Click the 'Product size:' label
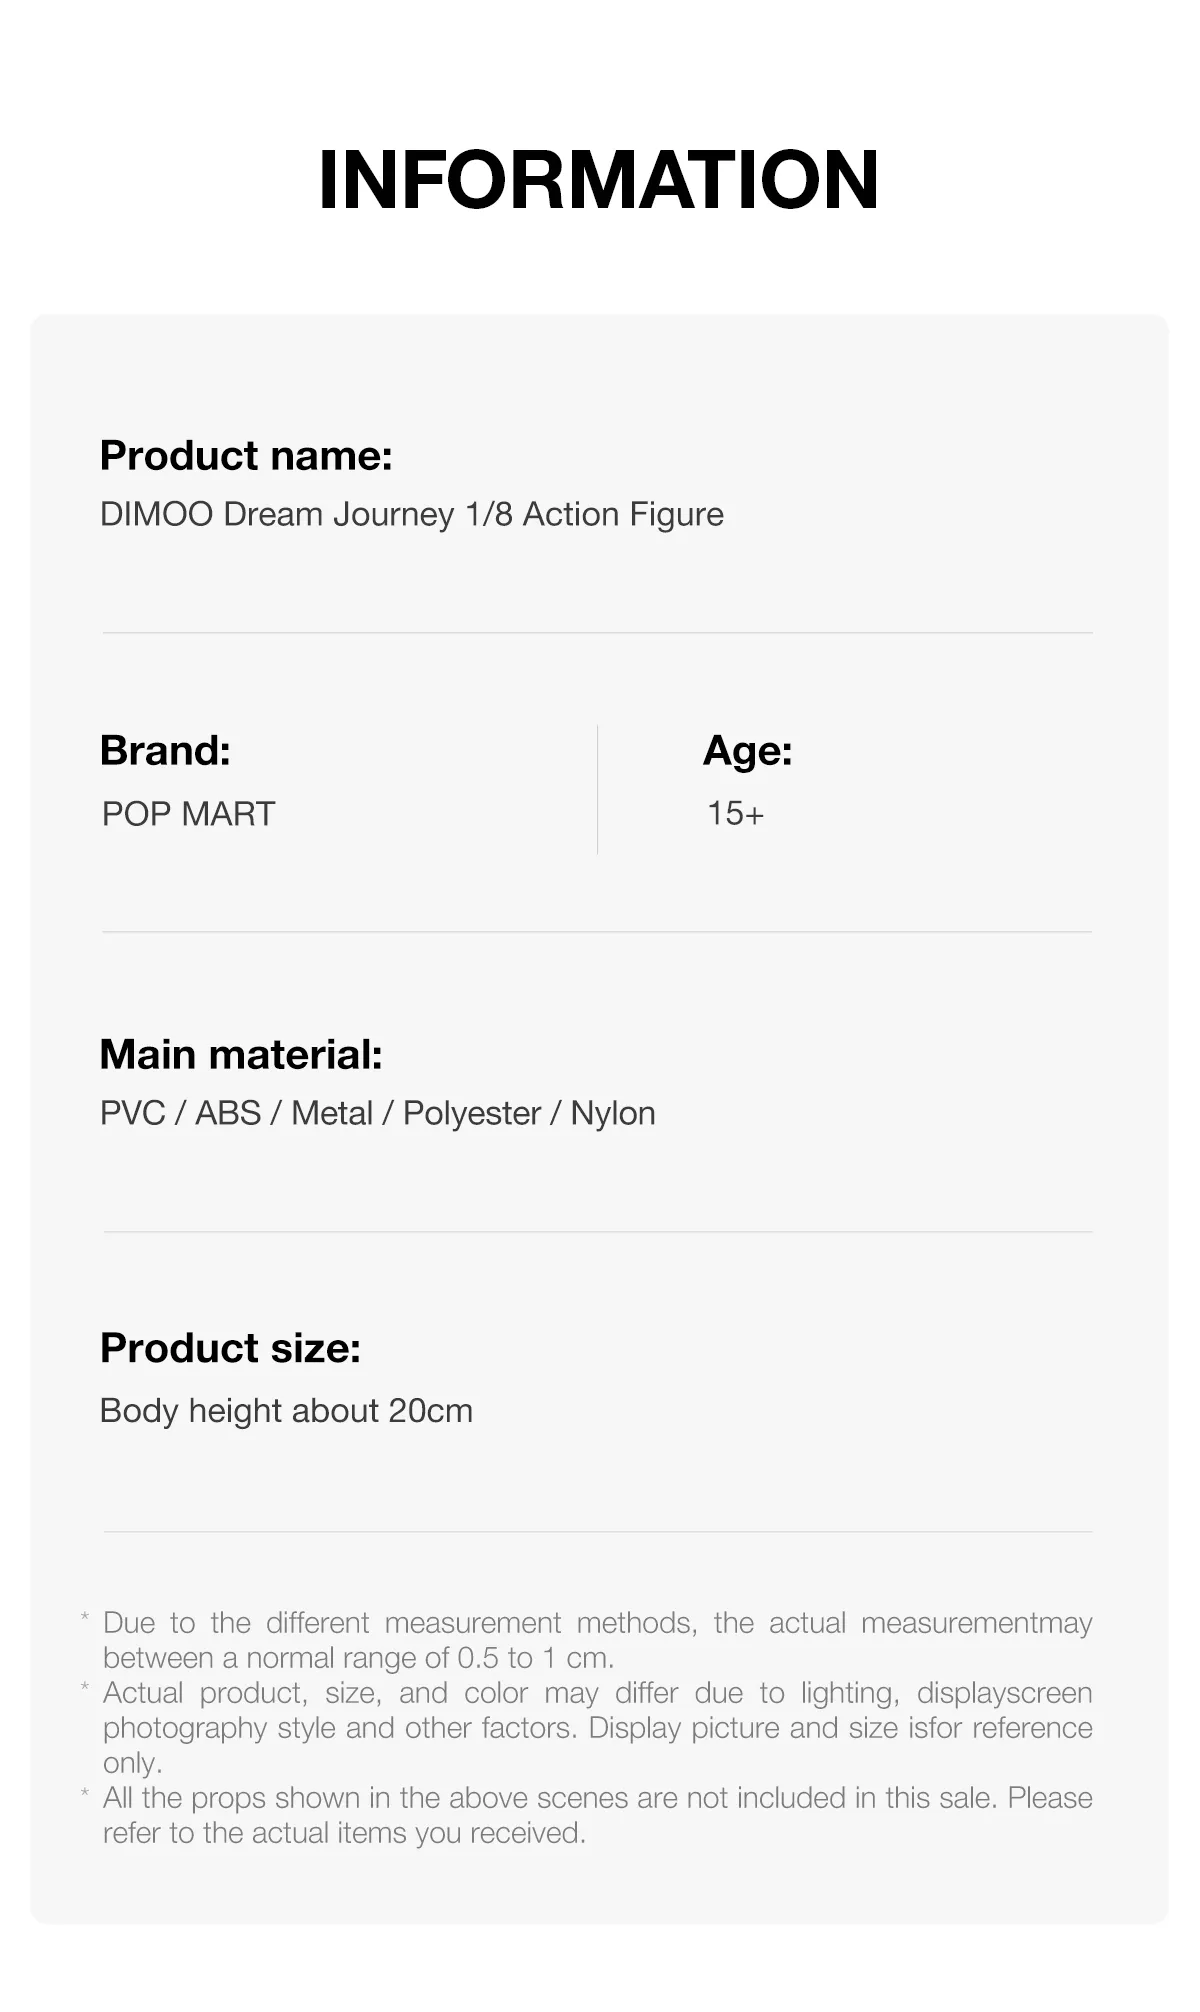Viewport: 1200px width, 2012px height. (x=230, y=1349)
